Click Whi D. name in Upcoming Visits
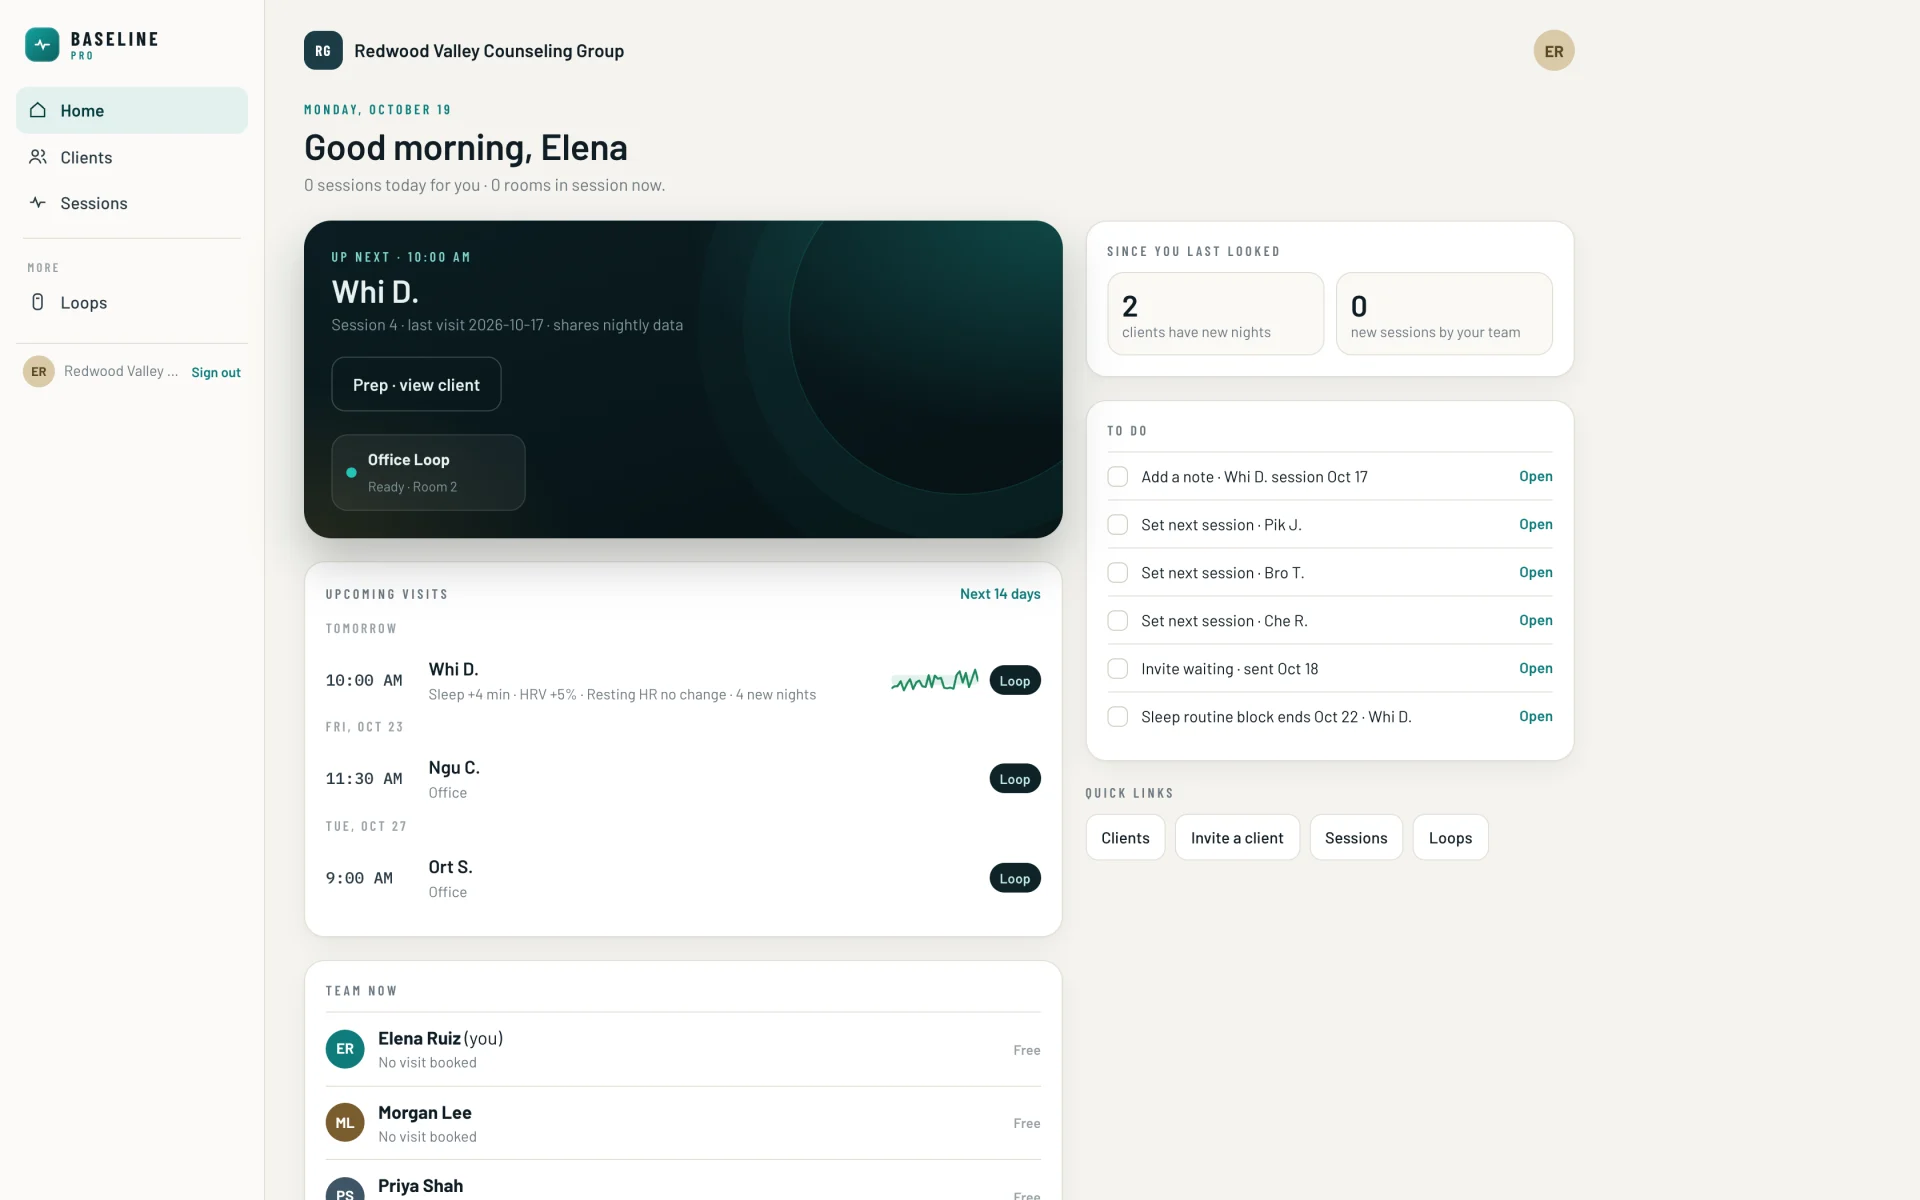 pyautogui.click(x=454, y=669)
